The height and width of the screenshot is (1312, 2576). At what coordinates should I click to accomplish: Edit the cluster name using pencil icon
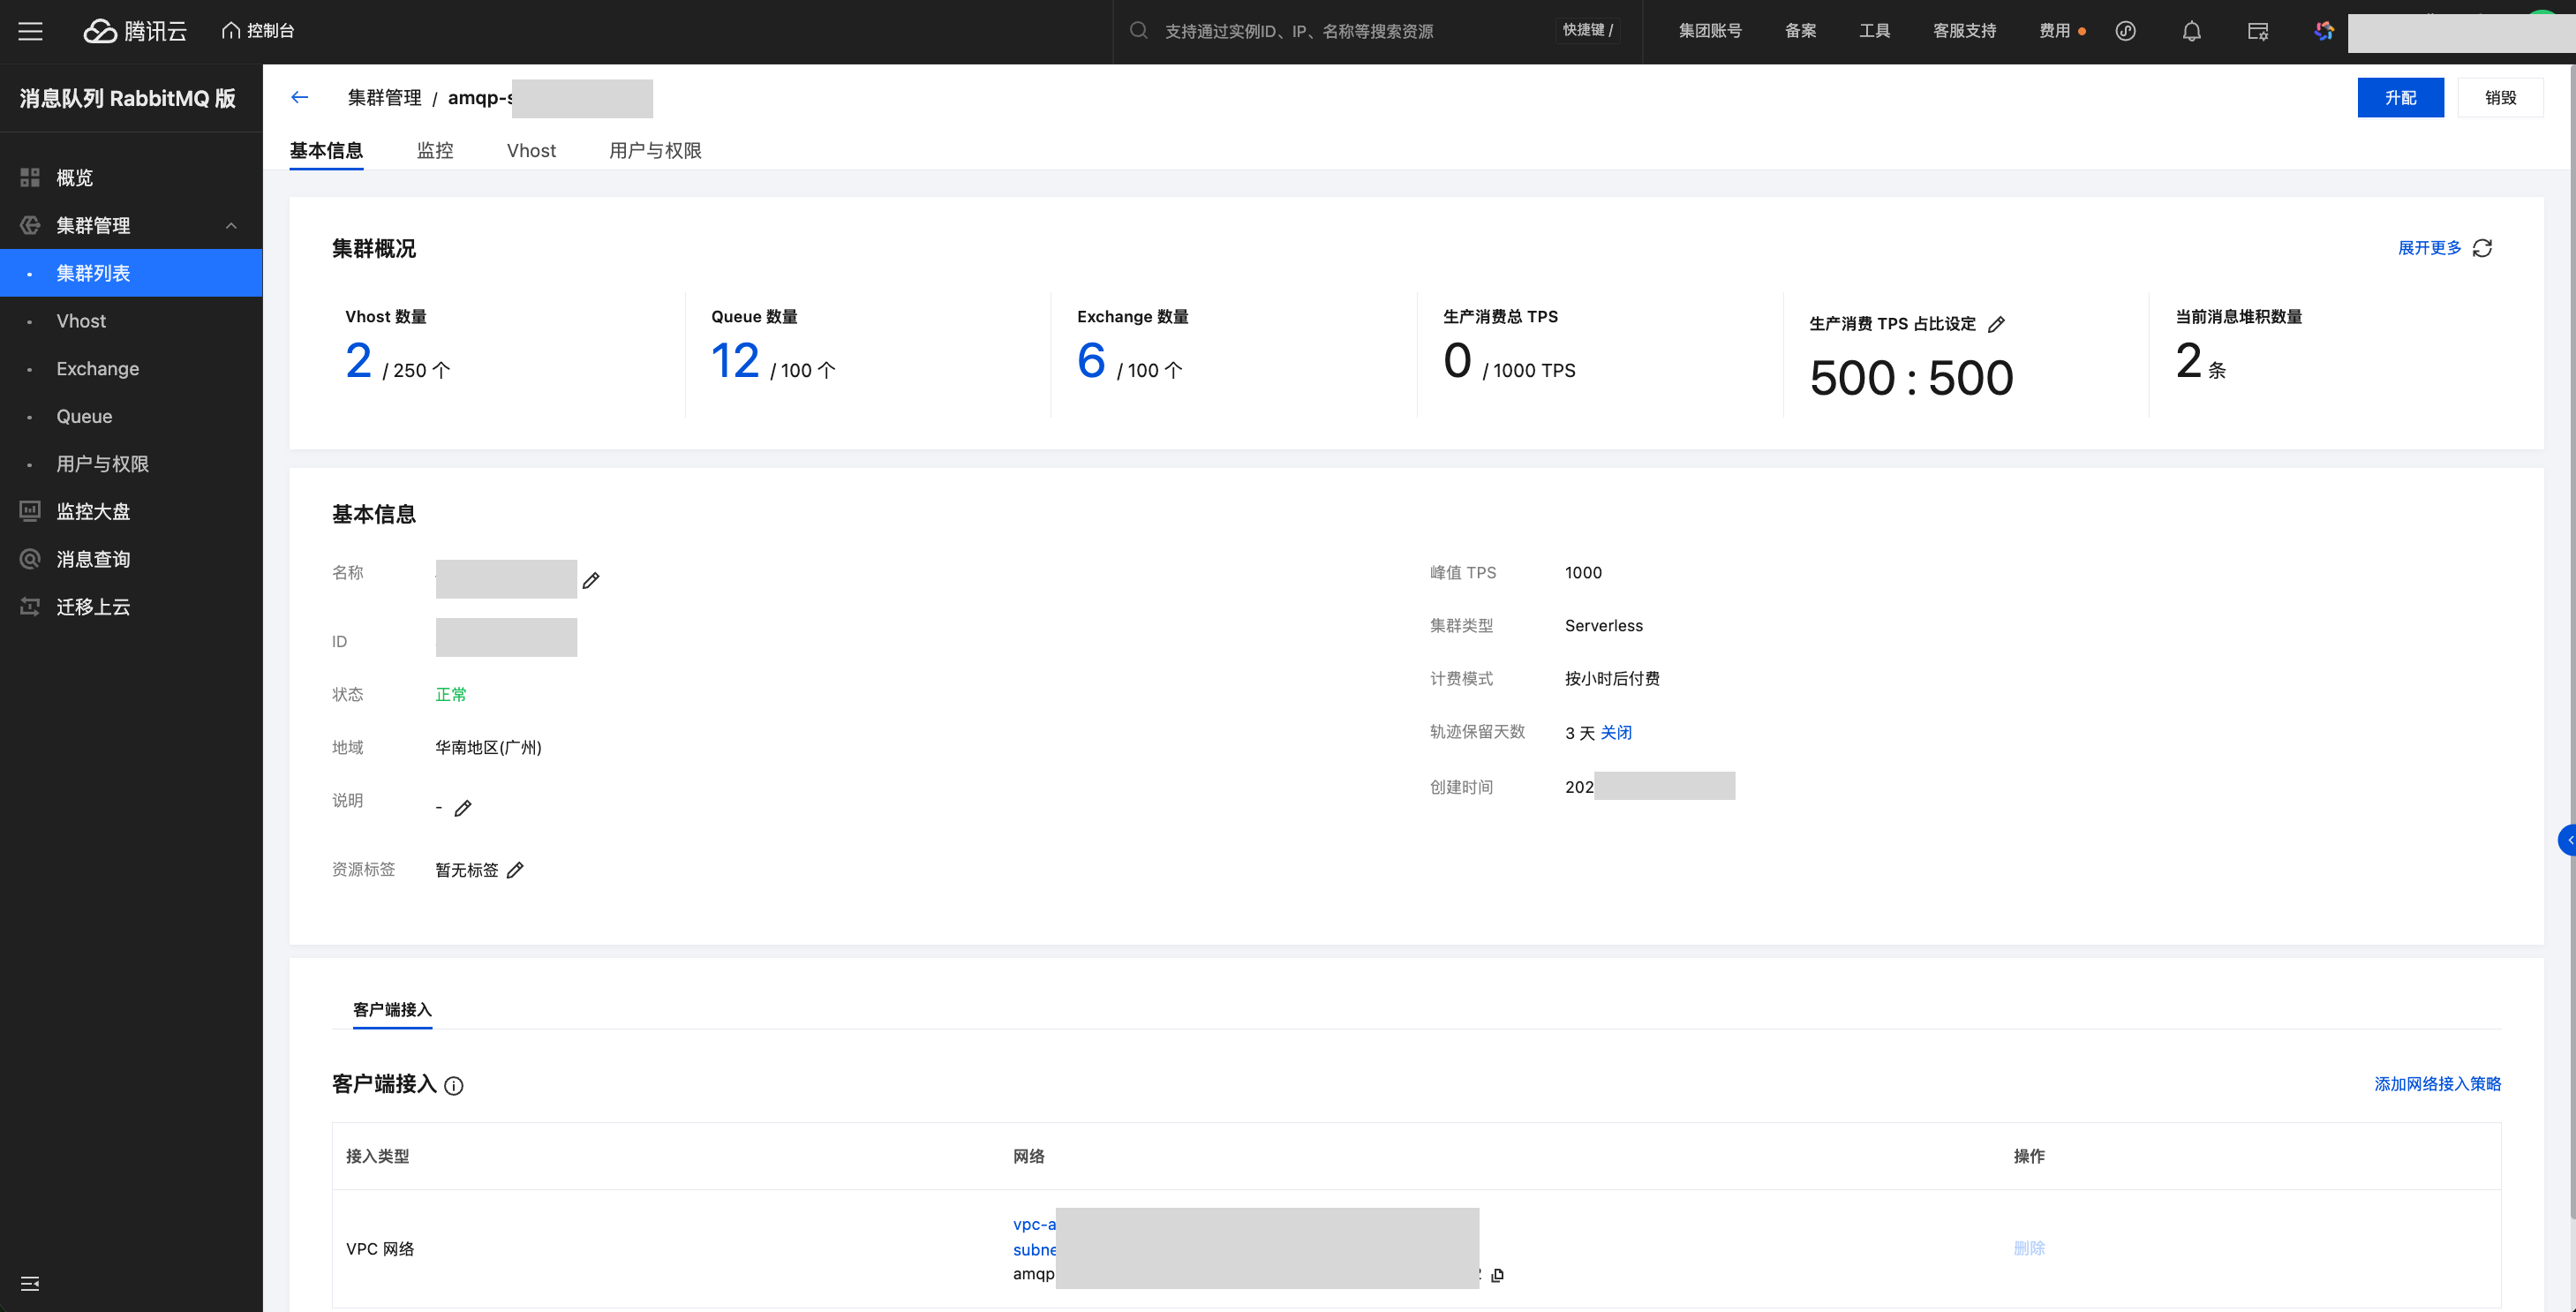pyautogui.click(x=591, y=580)
